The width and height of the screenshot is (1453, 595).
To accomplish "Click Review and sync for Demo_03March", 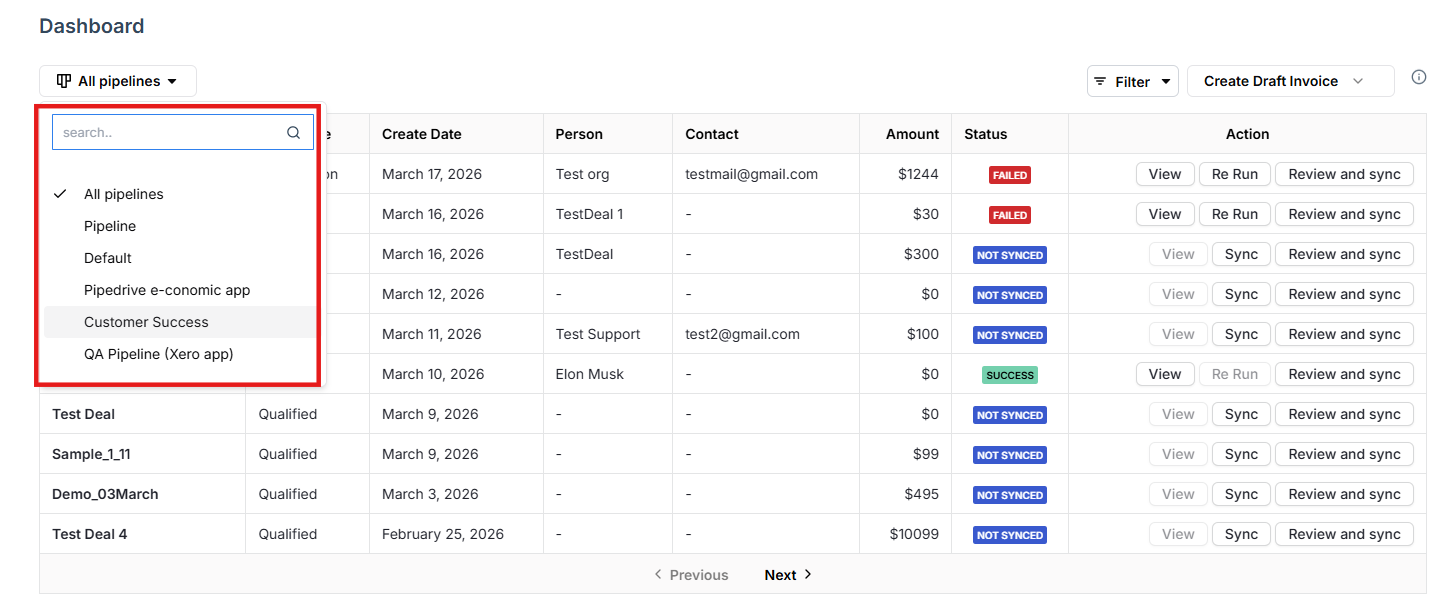I will 1344,493.
